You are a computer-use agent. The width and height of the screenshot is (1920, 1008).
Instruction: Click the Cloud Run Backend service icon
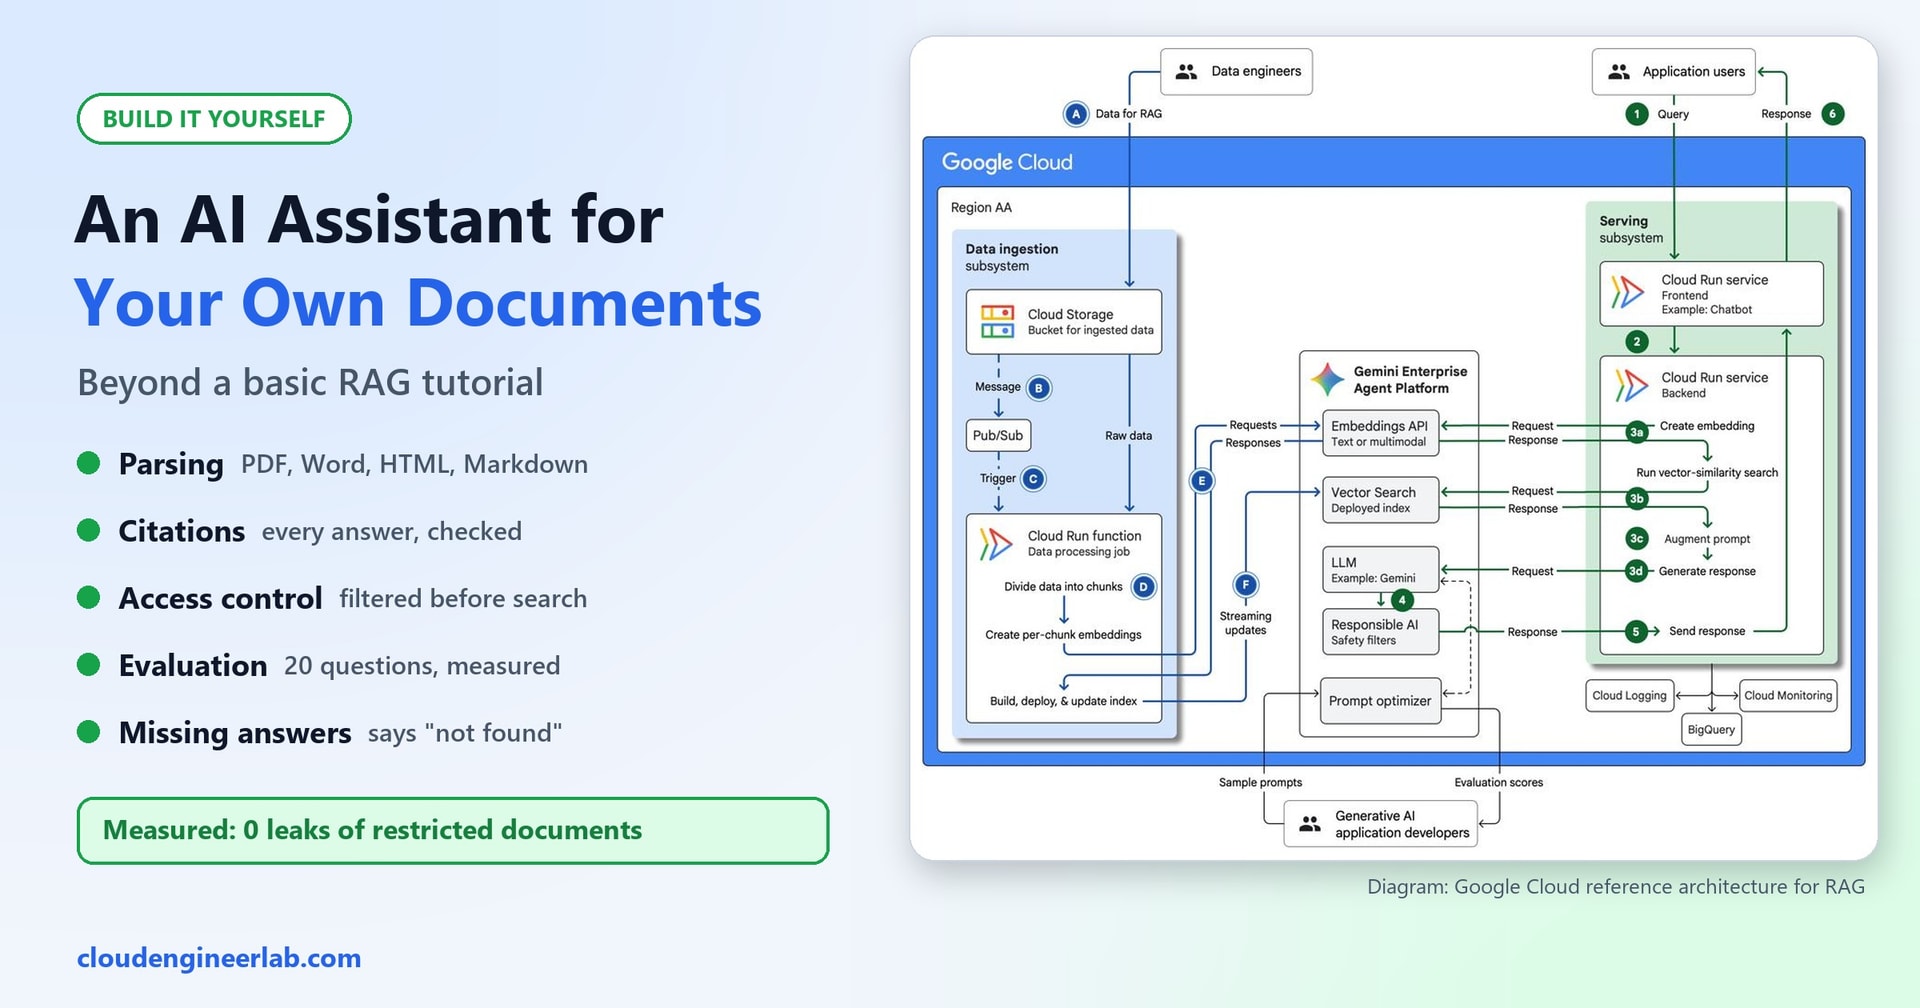(x=1631, y=385)
